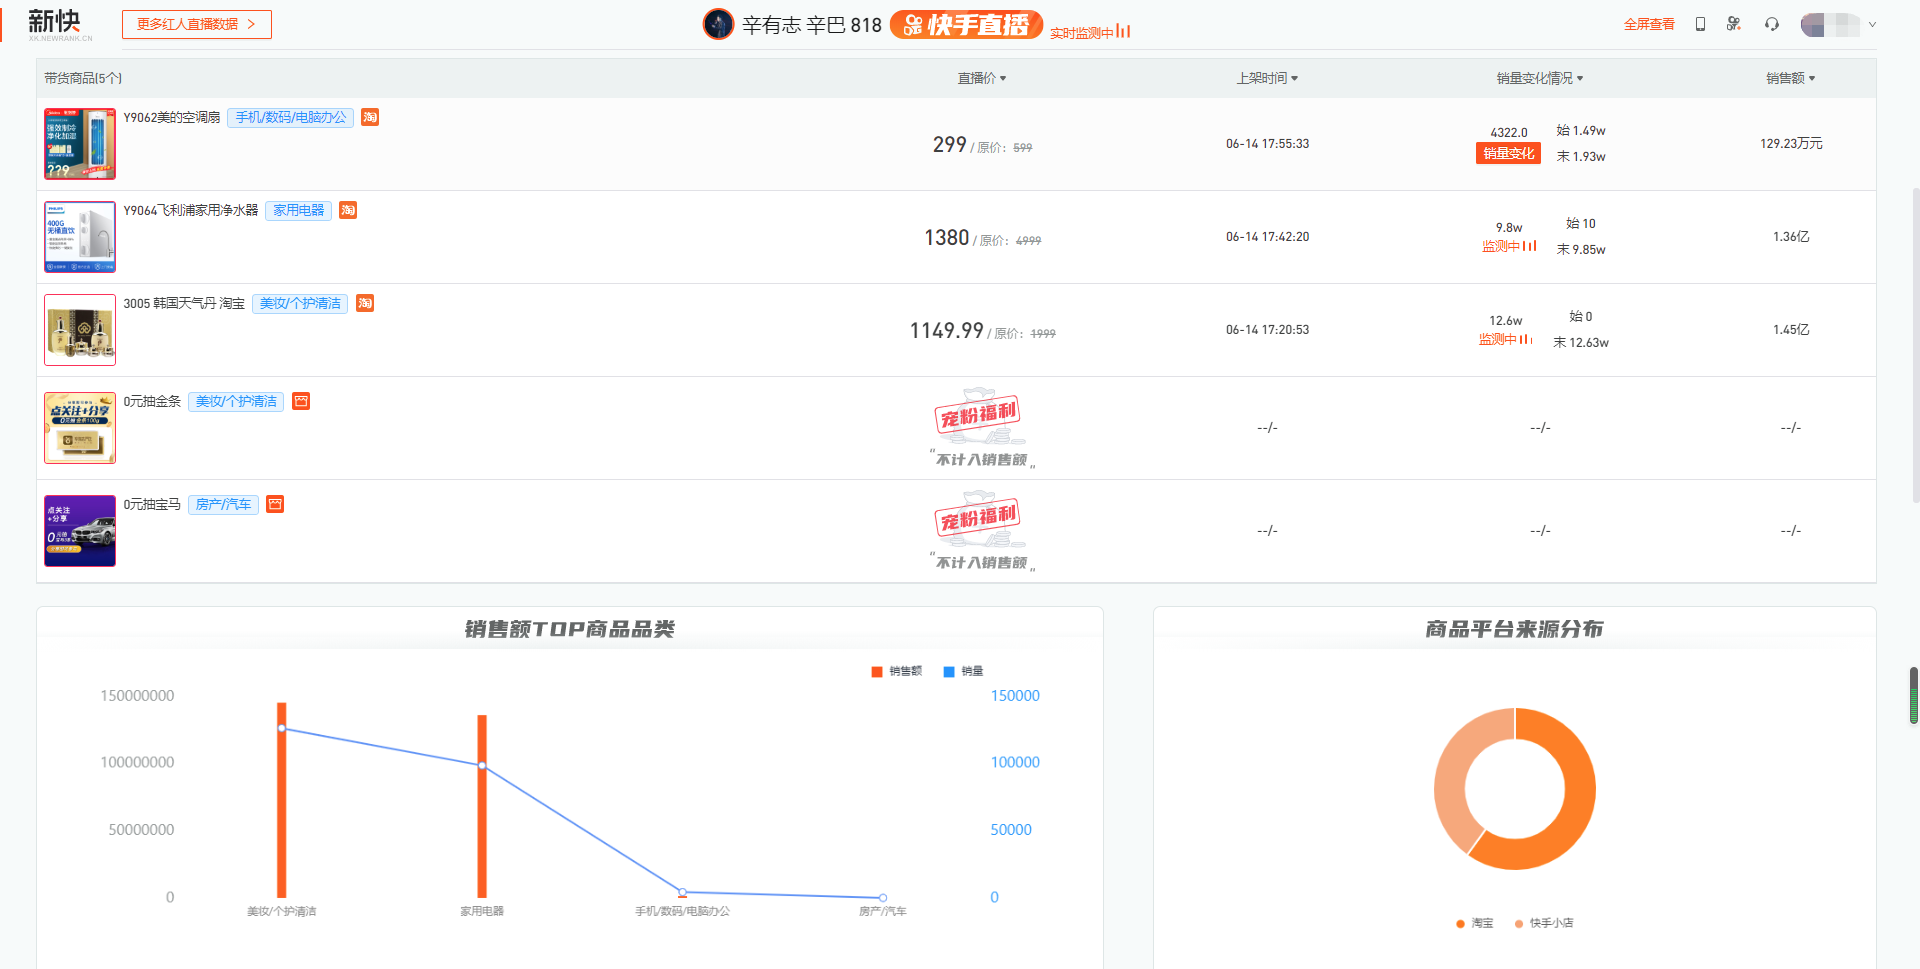Sort by 直播价 column
Image resolution: width=1920 pixels, height=969 pixels.
tap(982, 78)
